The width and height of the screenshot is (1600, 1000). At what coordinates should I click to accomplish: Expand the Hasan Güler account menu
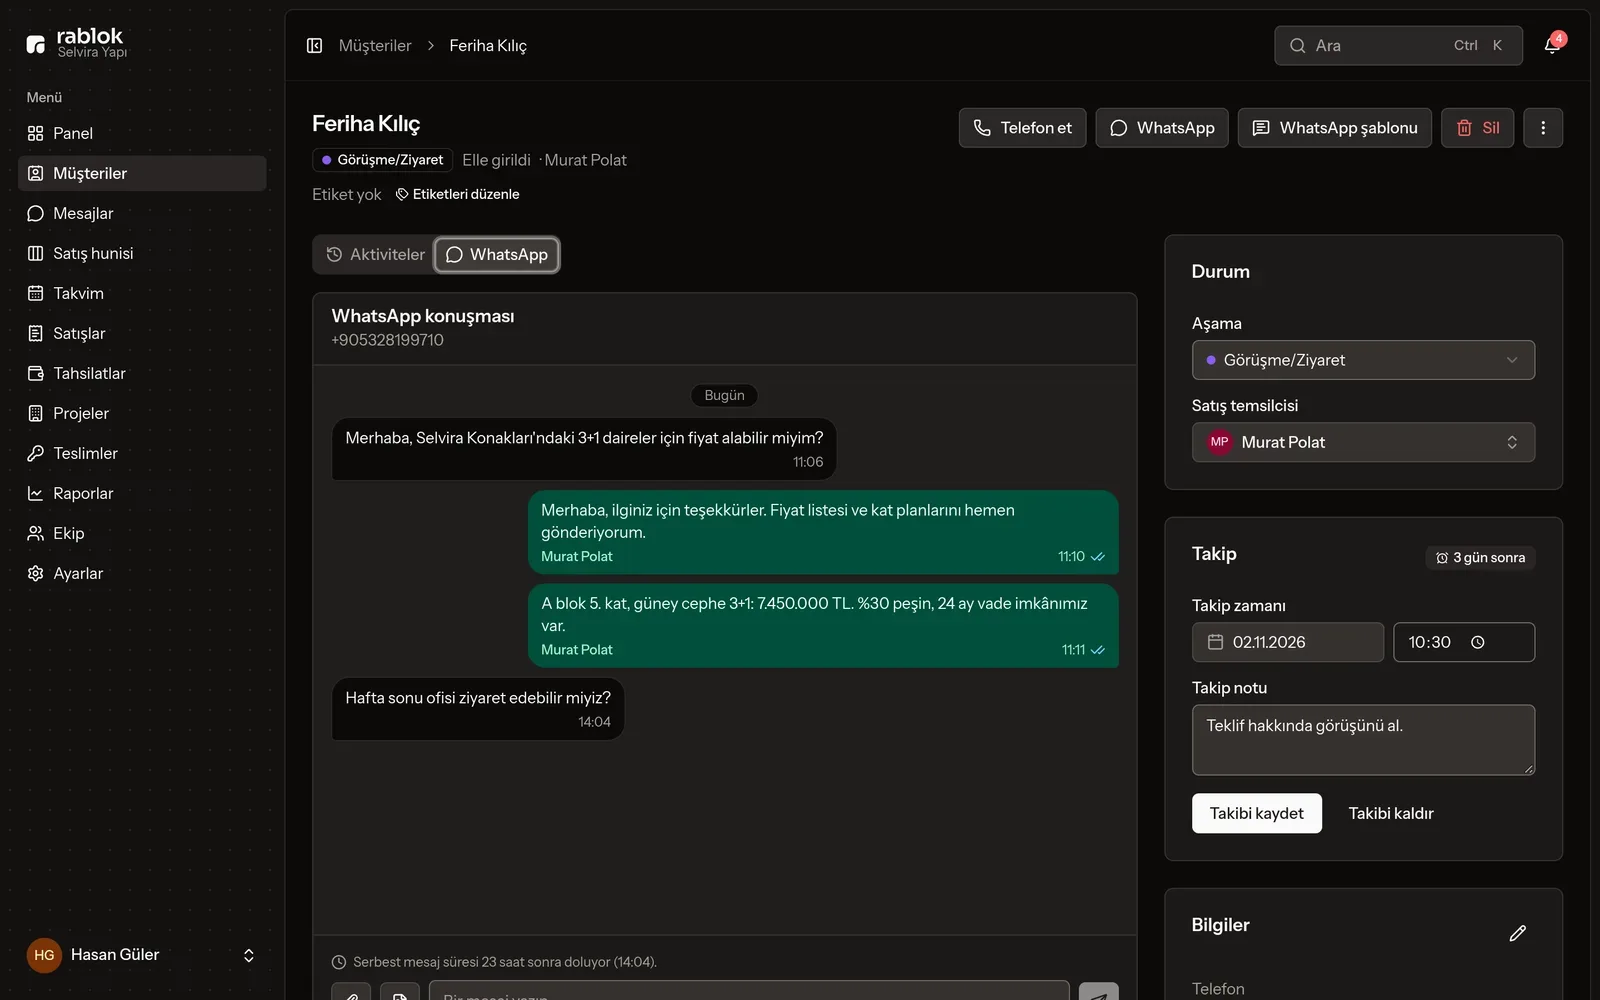tap(142, 955)
